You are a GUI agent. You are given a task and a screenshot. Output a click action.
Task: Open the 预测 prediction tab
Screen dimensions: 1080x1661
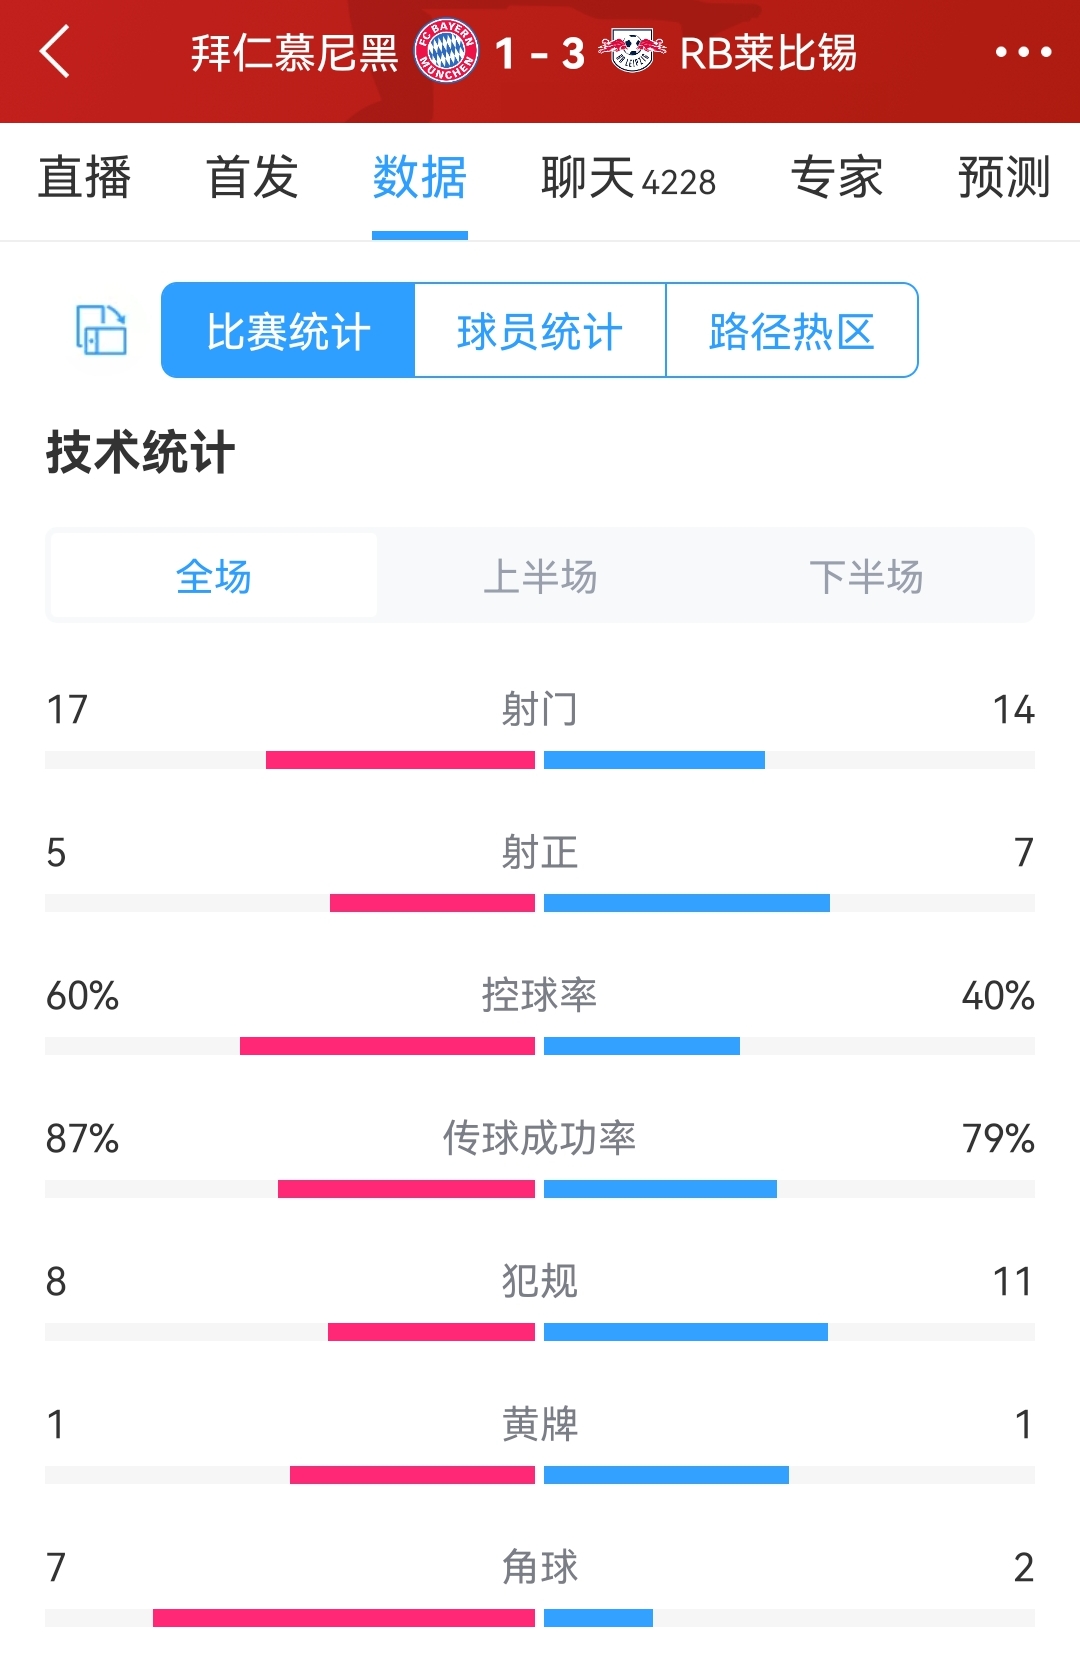1004,178
